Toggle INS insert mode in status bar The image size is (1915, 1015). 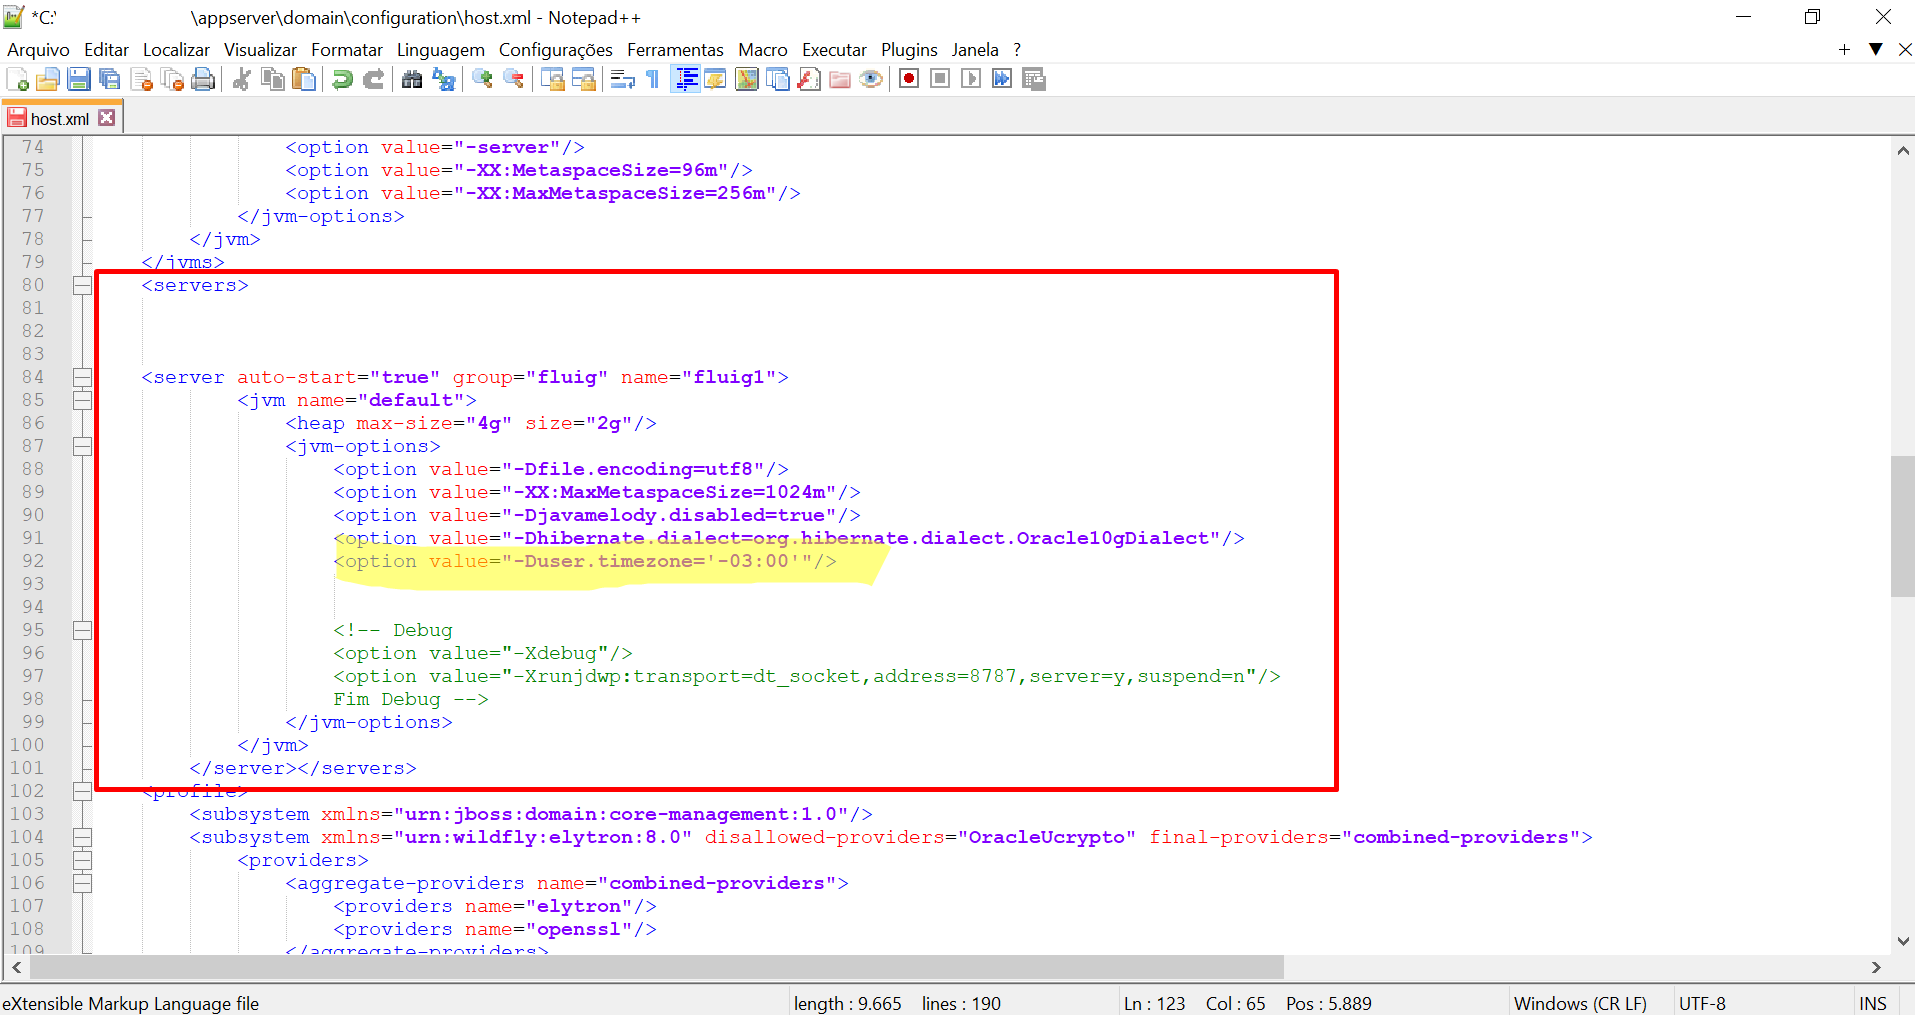(x=1872, y=1003)
